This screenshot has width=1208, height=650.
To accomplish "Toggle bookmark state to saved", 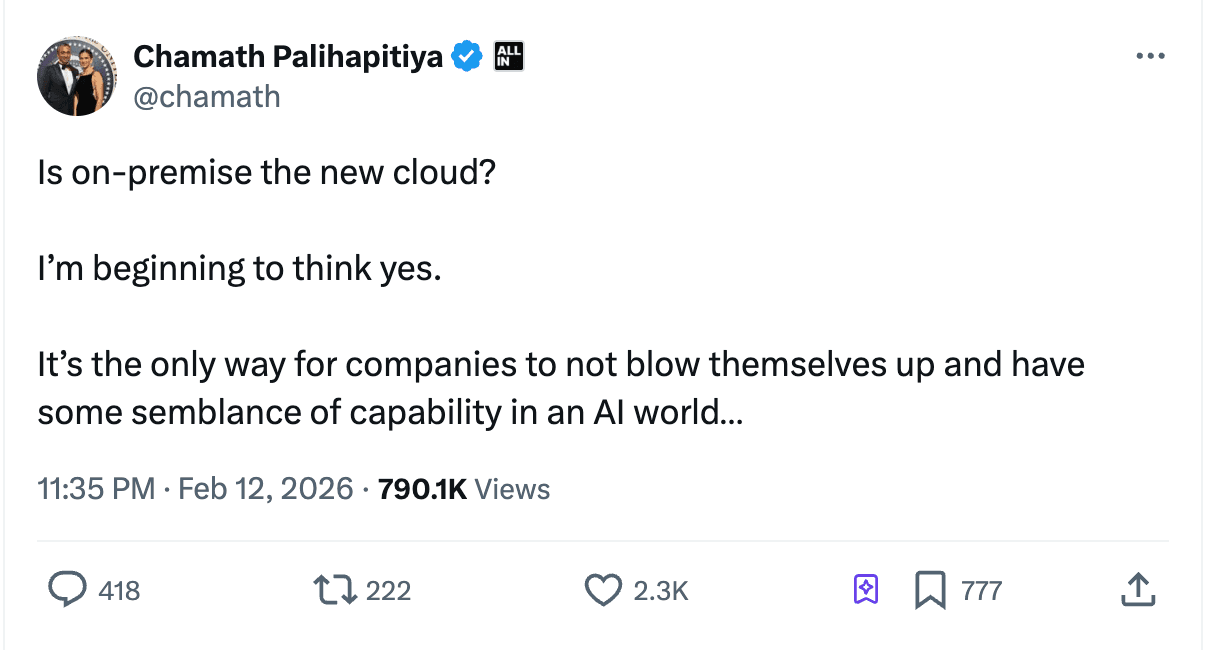I will 931,590.
